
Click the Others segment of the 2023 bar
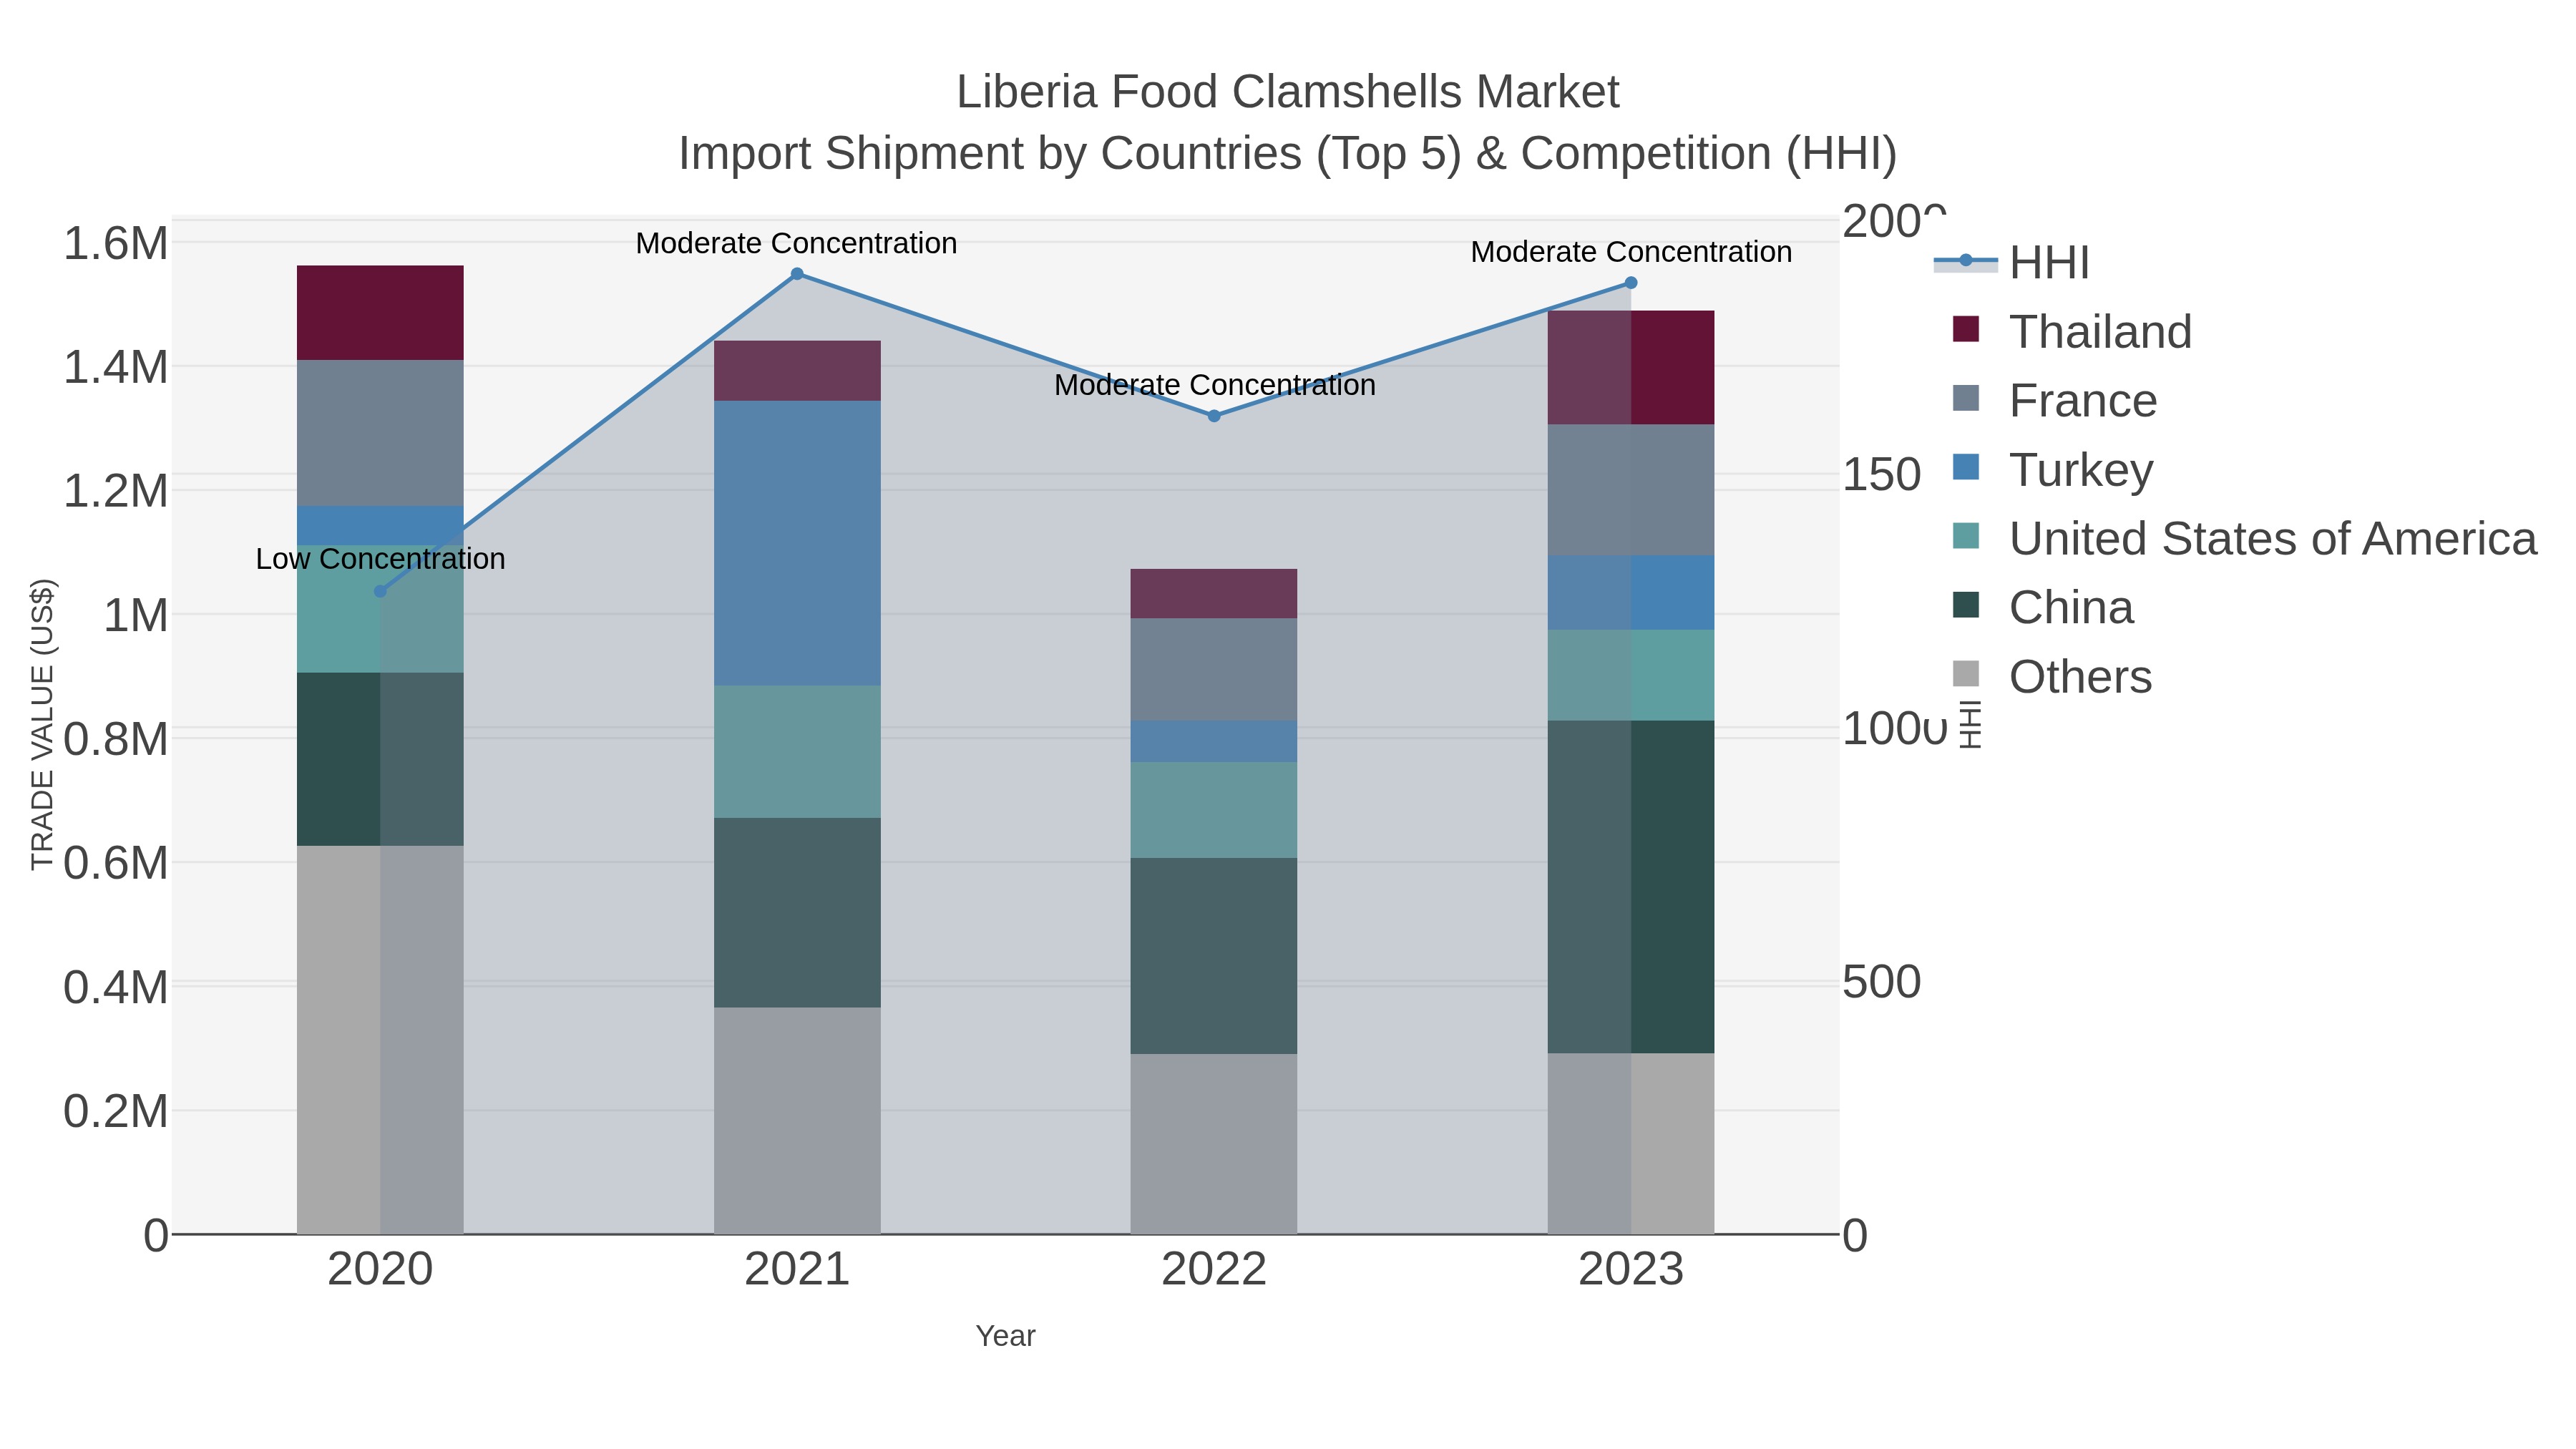1631,1143
